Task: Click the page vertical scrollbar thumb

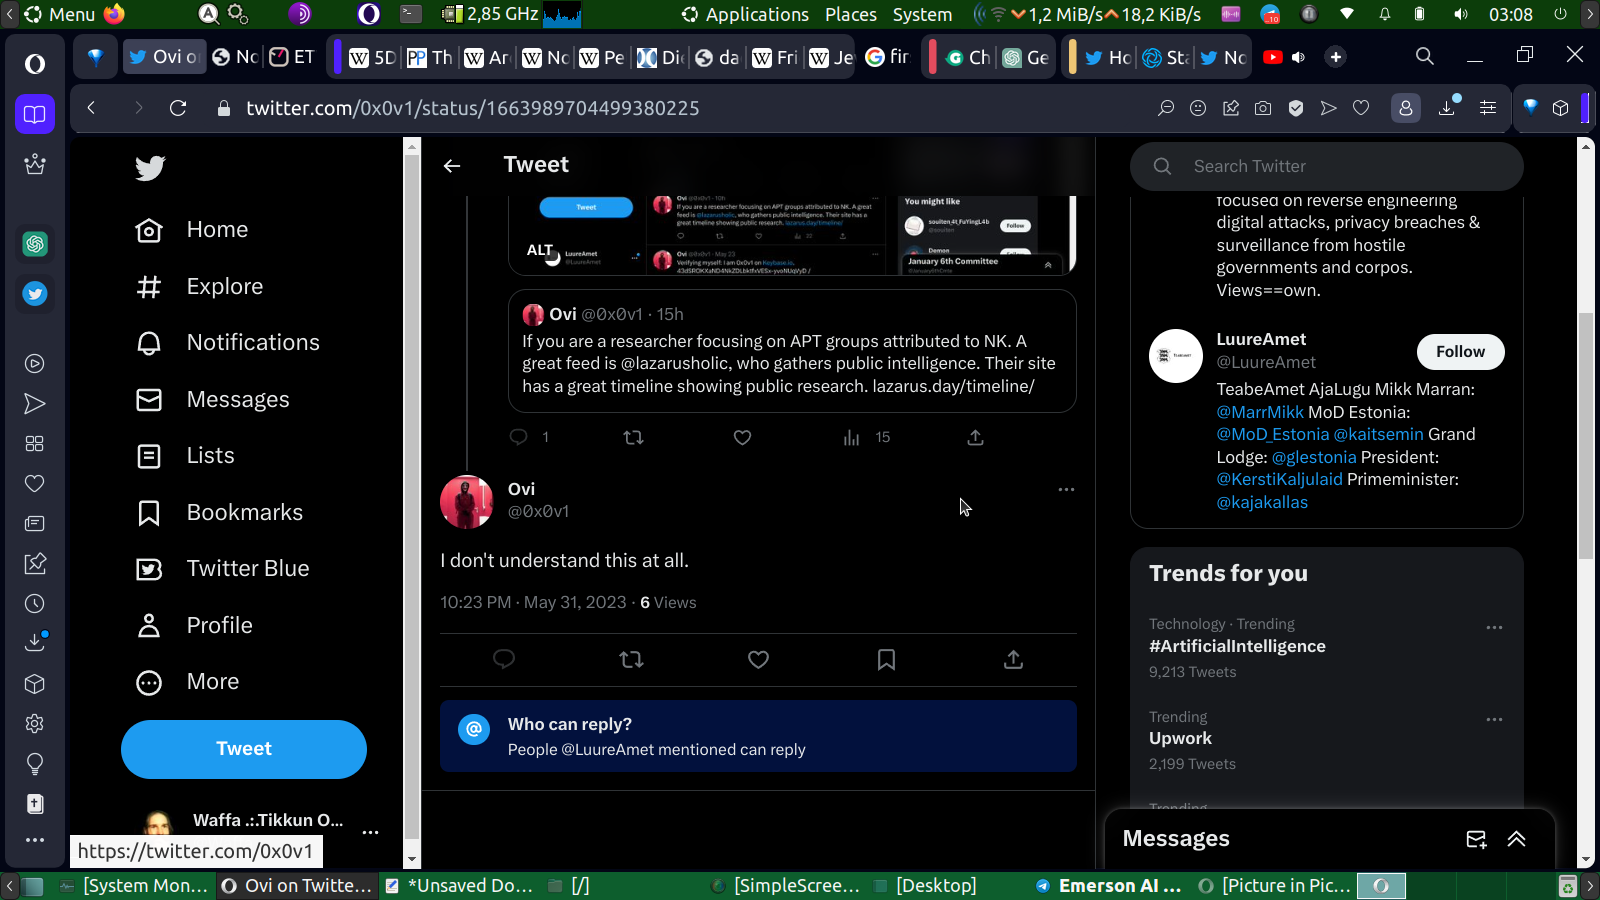Action: point(1585,436)
